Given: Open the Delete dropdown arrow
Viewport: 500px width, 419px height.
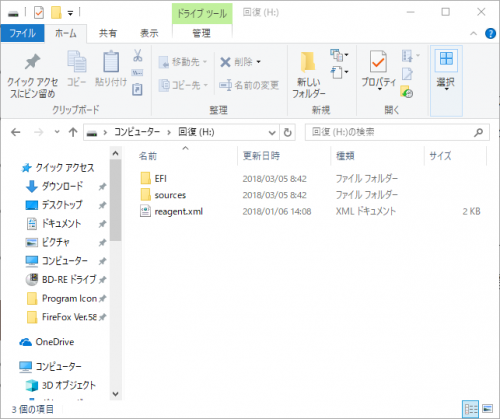Looking at the screenshot, I should (259, 62).
